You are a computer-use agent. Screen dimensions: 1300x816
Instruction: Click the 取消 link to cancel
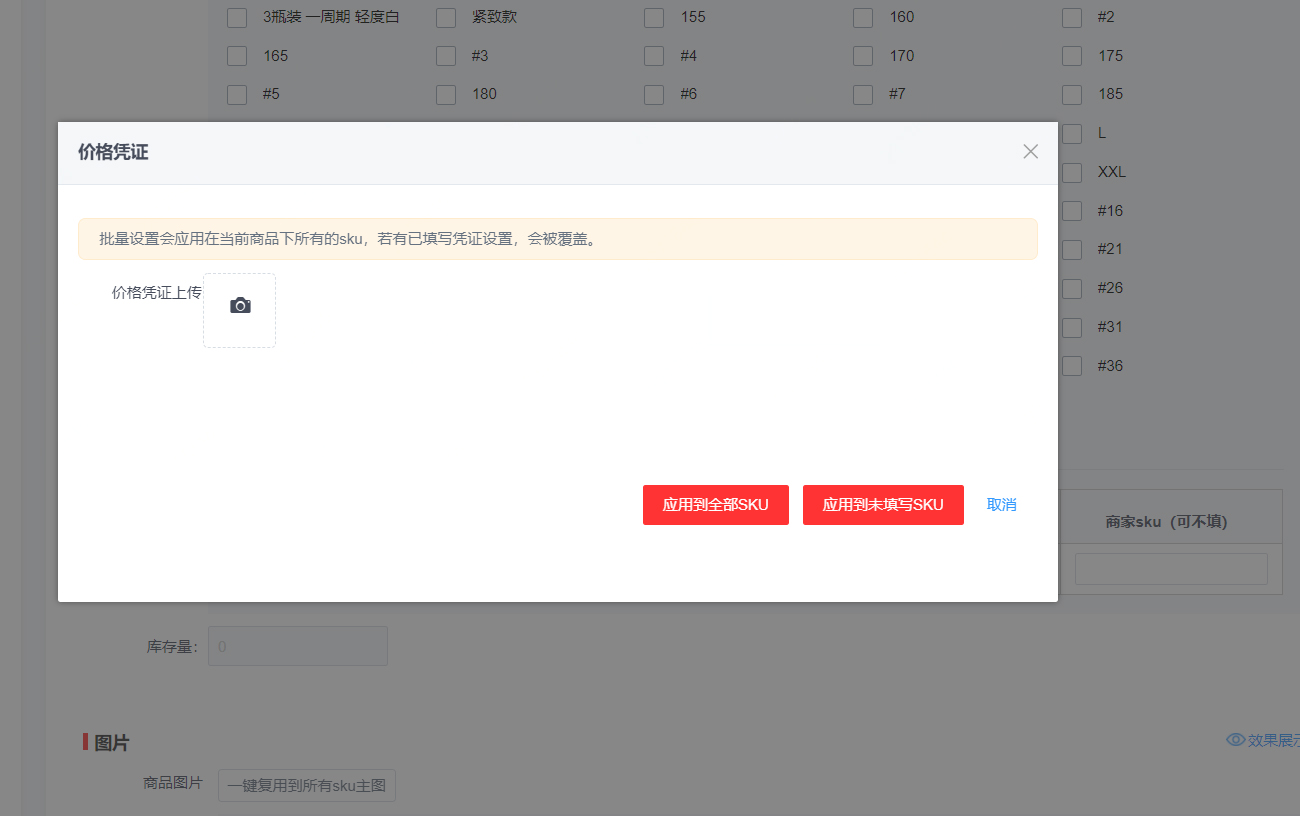1001,505
